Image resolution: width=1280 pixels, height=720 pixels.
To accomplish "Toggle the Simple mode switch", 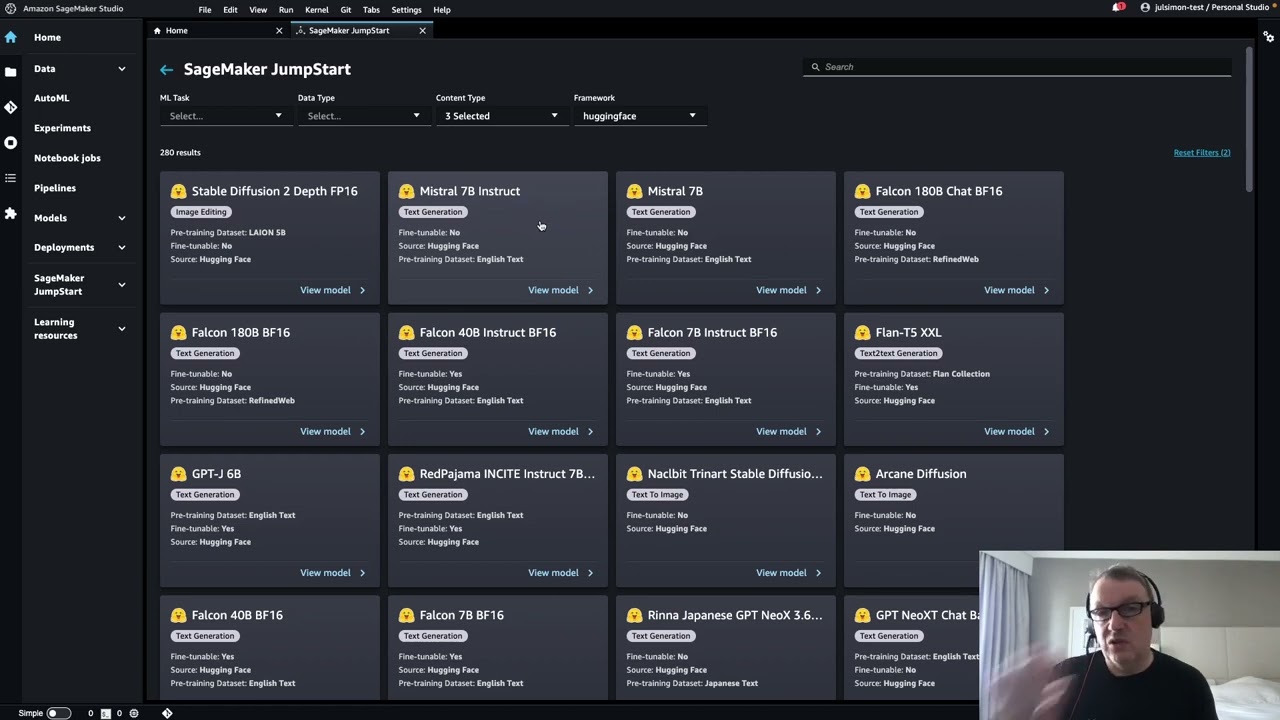I will (58, 713).
